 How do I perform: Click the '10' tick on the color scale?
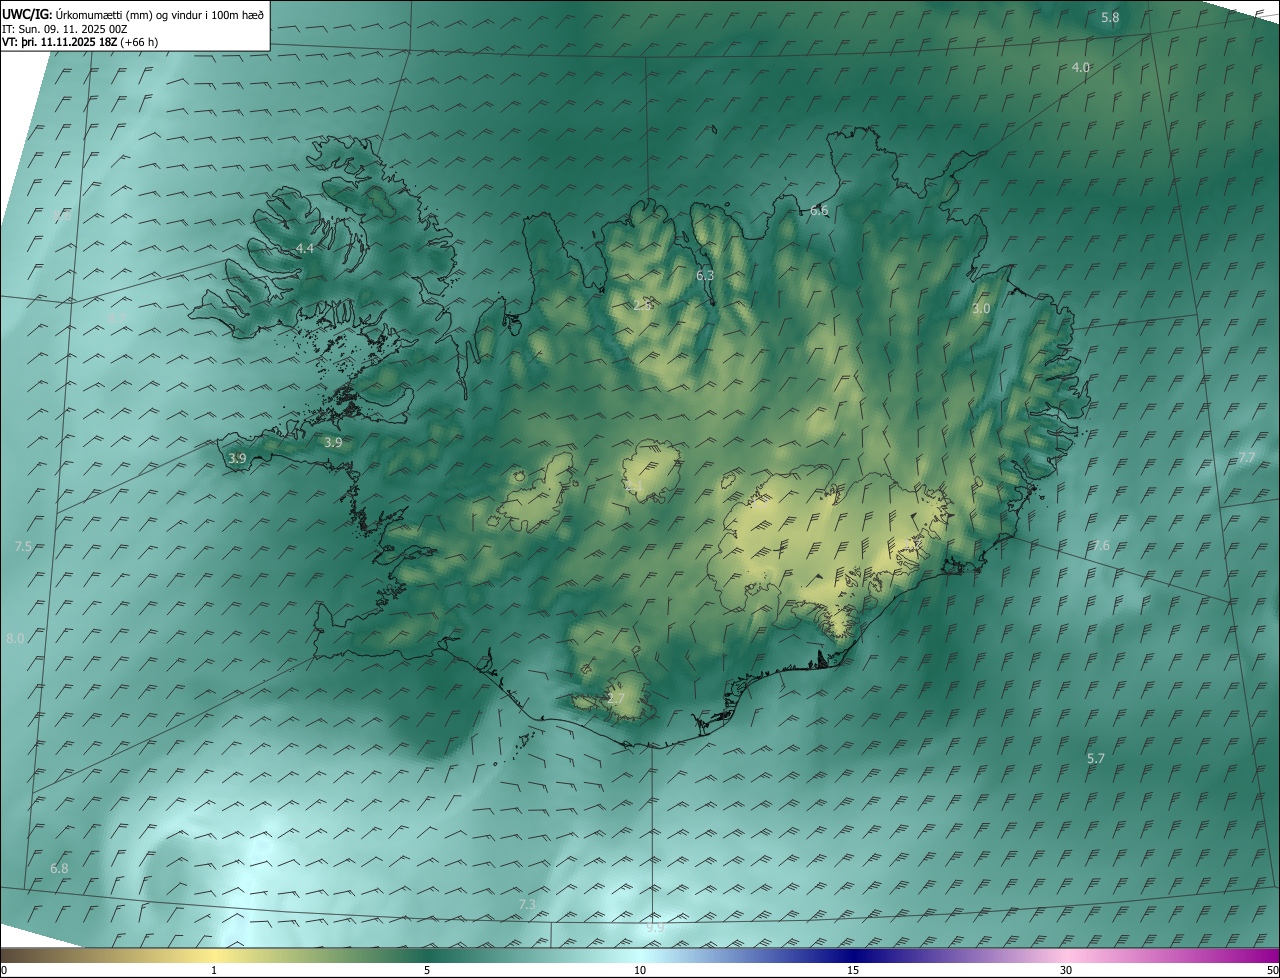pyautogui.click(x=640, y=970)
